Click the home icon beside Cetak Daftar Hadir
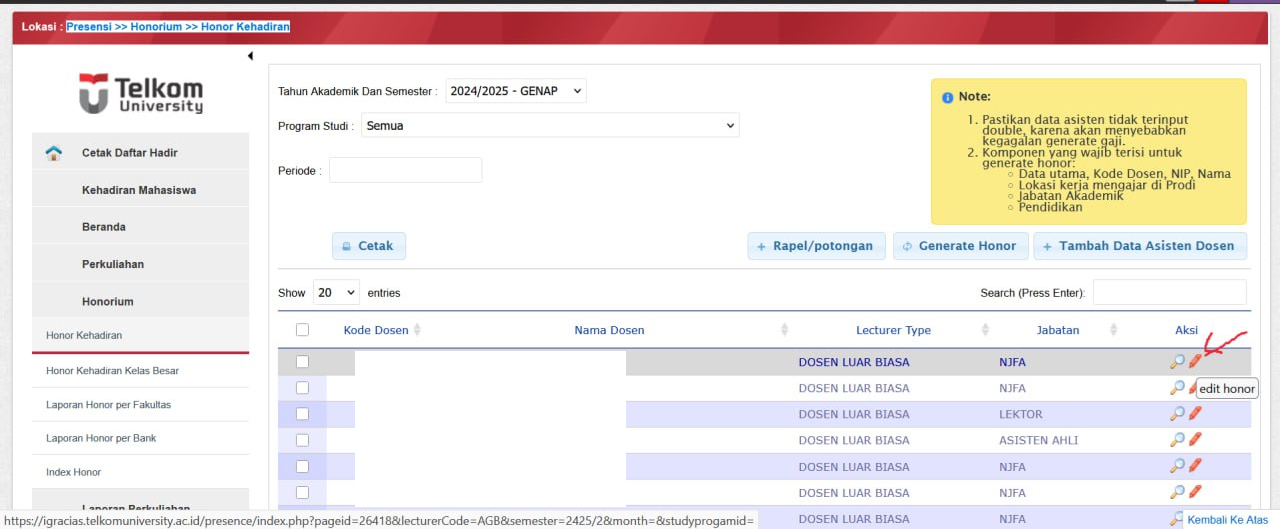Image resolution: width=1280 pixels, height=529 pixels. (x=54, y=153)
